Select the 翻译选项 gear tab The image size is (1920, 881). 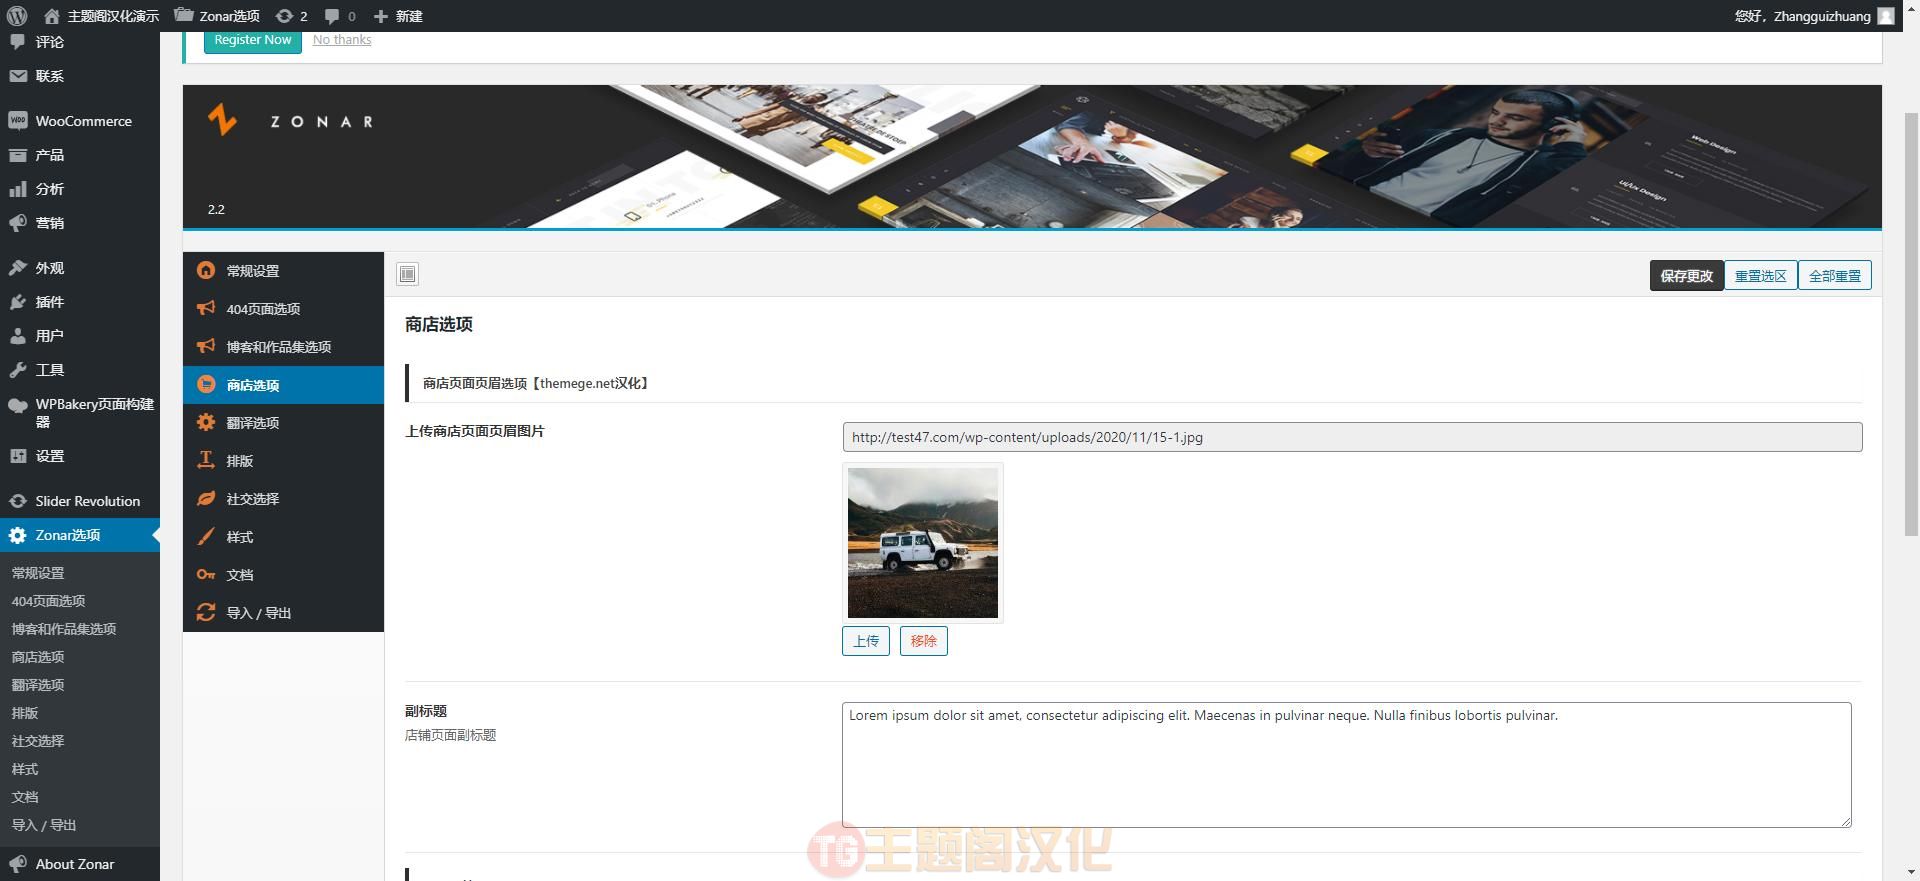(x=283, y=423)
